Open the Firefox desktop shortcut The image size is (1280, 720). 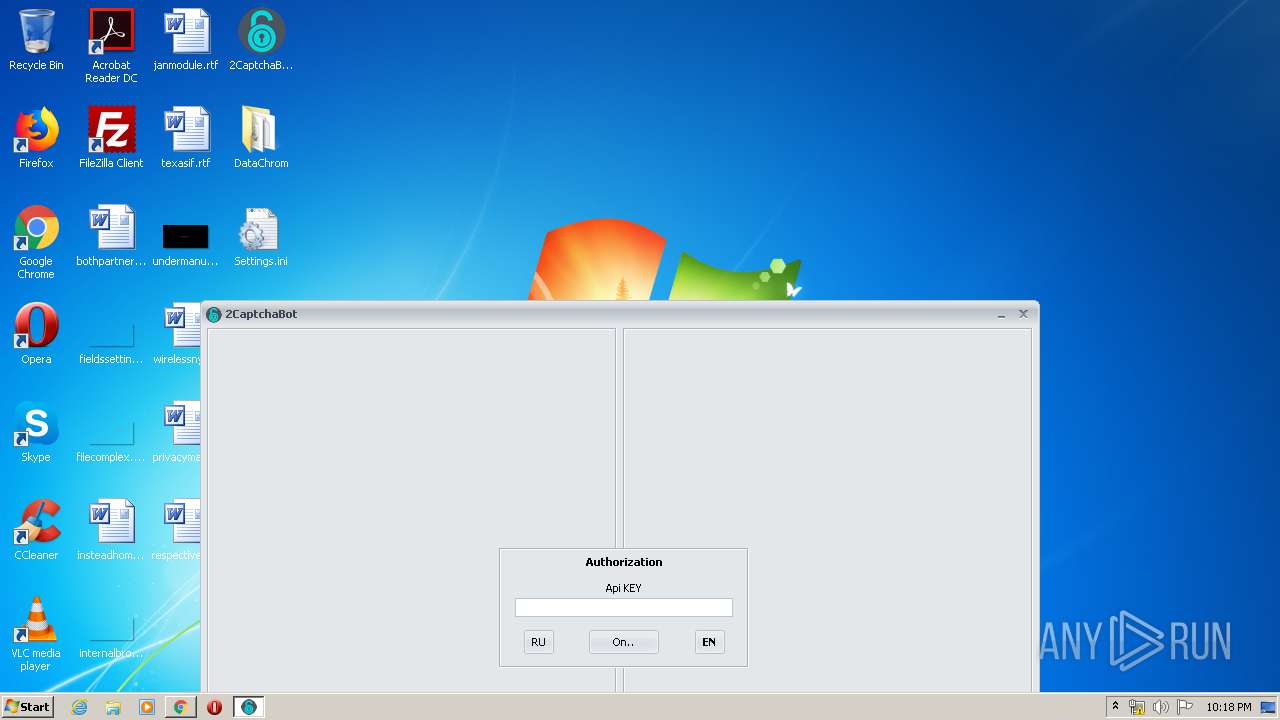coord(36,138)
